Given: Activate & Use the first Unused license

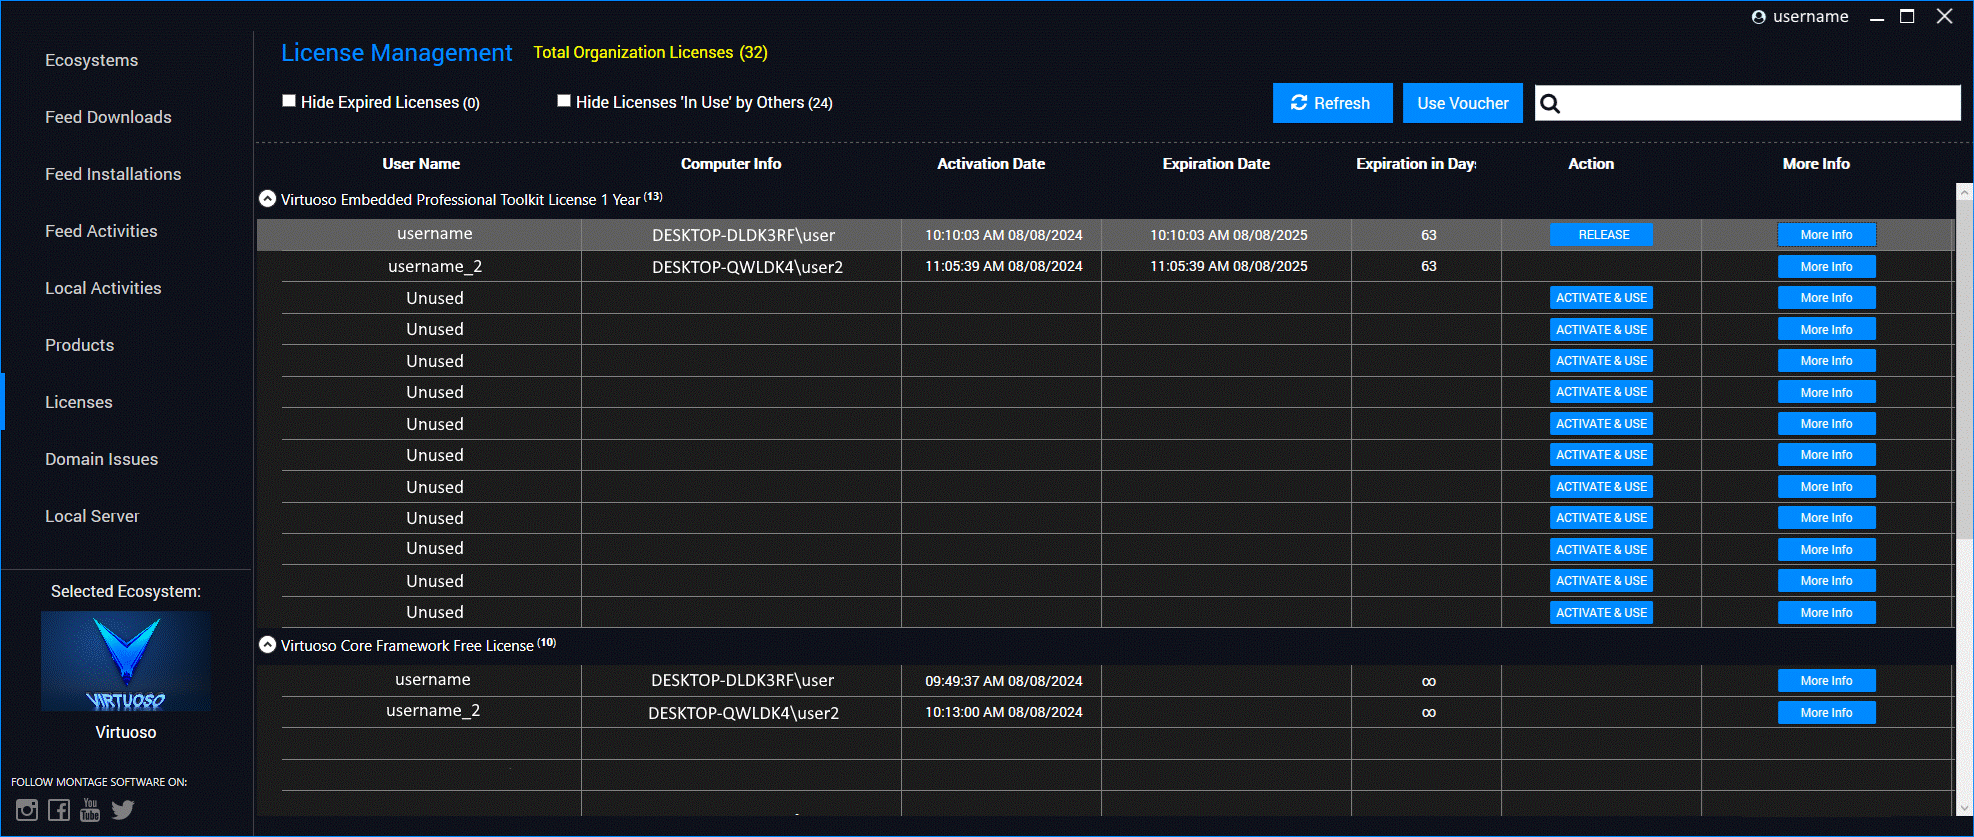Looking at the screenshot, I should 1602,298.
